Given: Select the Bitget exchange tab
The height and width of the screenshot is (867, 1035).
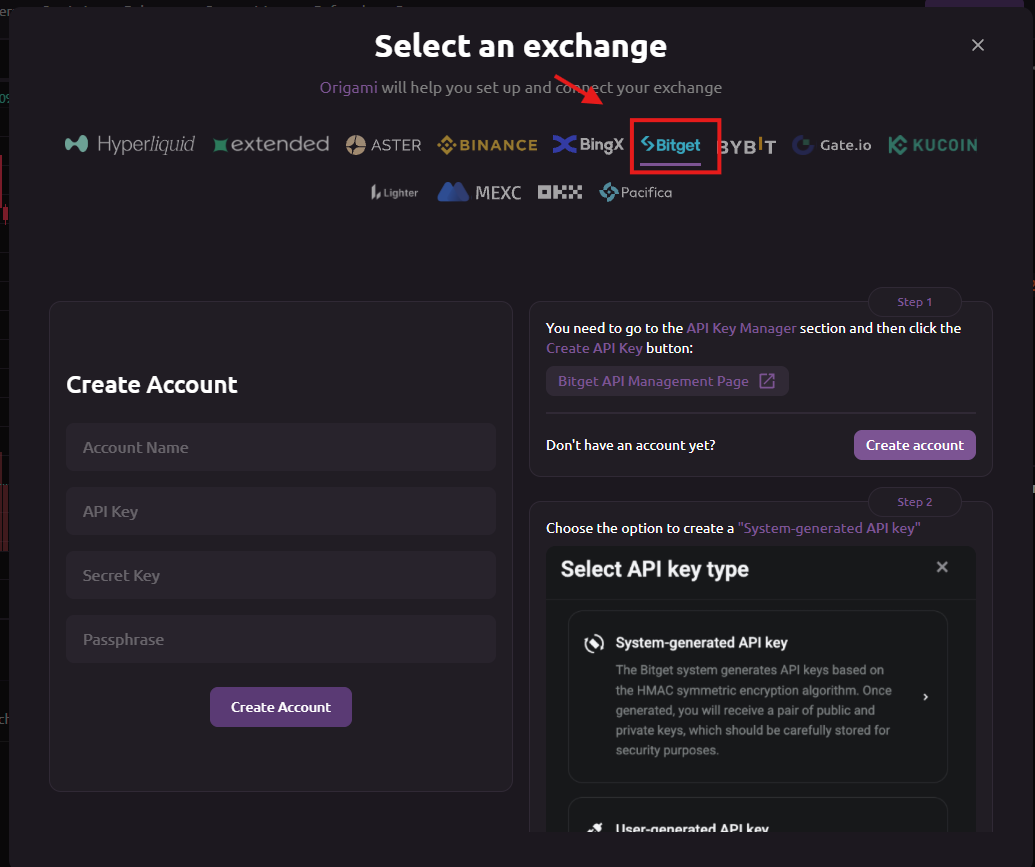Looking at the screenshot, I should pyautogui.click(x=671, y=145).
